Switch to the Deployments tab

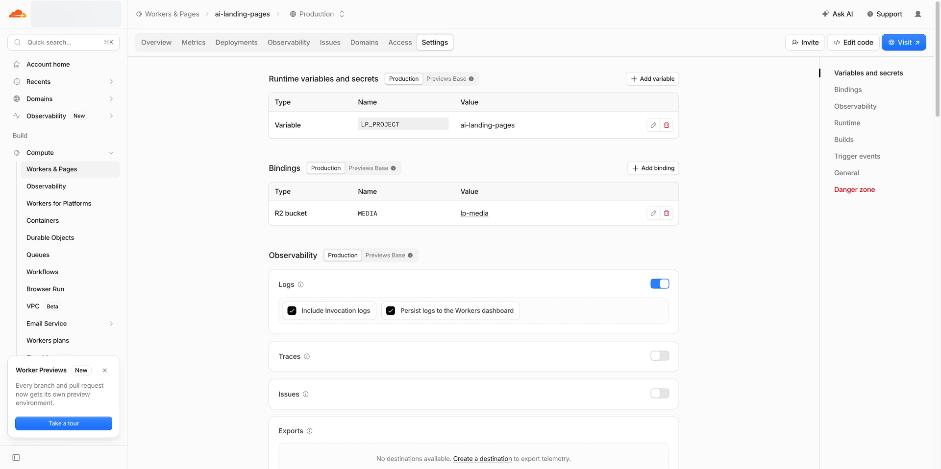(236, 43)
